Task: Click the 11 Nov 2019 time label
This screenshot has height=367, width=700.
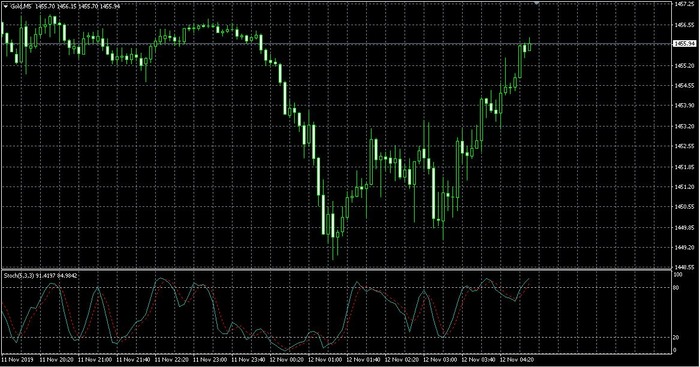Action: tap(17, 359)
